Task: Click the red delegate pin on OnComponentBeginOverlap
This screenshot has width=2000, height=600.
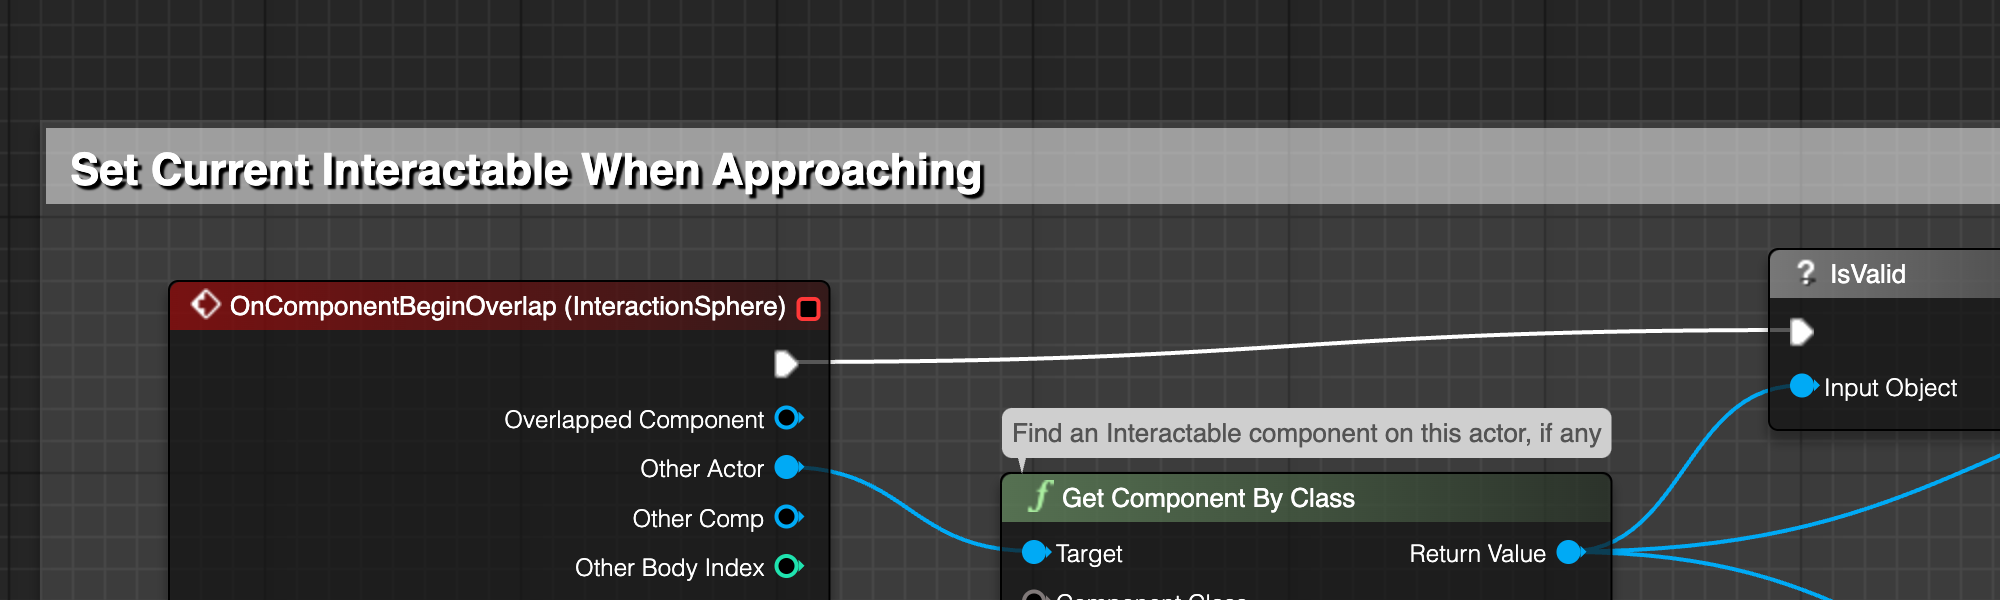Action: pos(808,308)
